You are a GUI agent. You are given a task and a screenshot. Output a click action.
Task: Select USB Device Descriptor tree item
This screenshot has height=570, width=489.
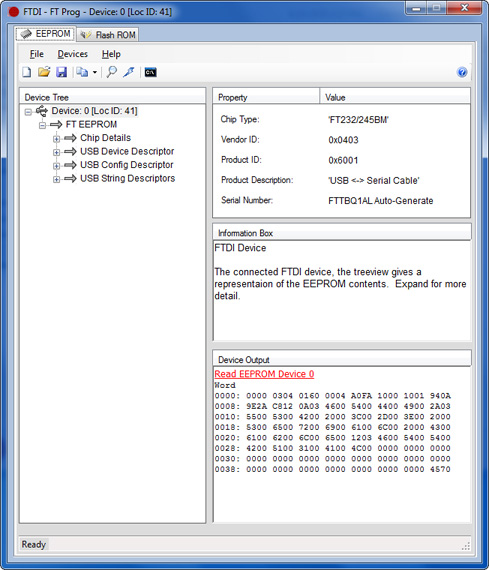click(127, 151)
